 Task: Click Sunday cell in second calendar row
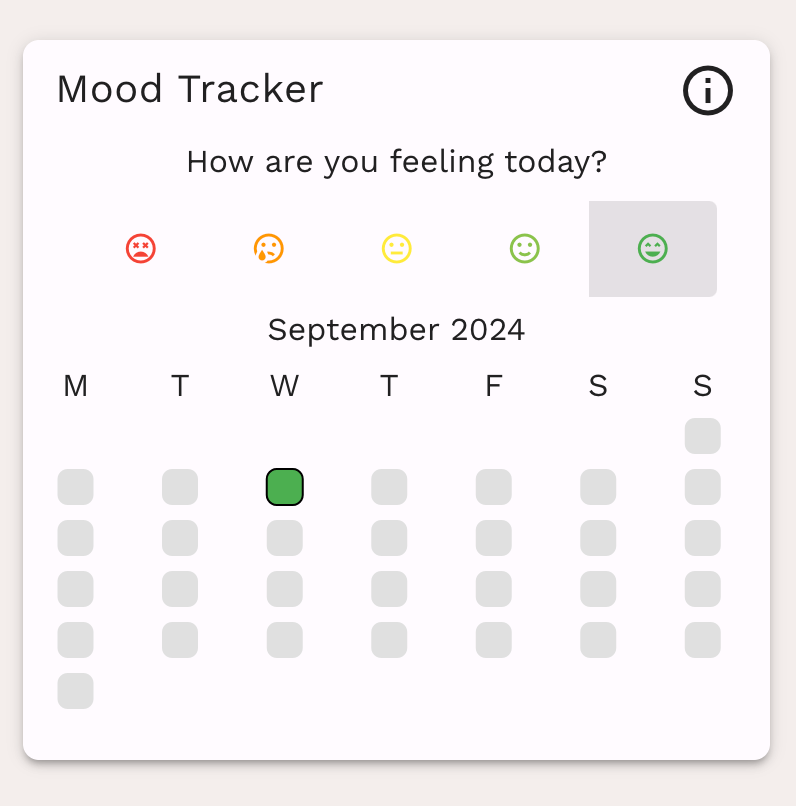[702, 487]
